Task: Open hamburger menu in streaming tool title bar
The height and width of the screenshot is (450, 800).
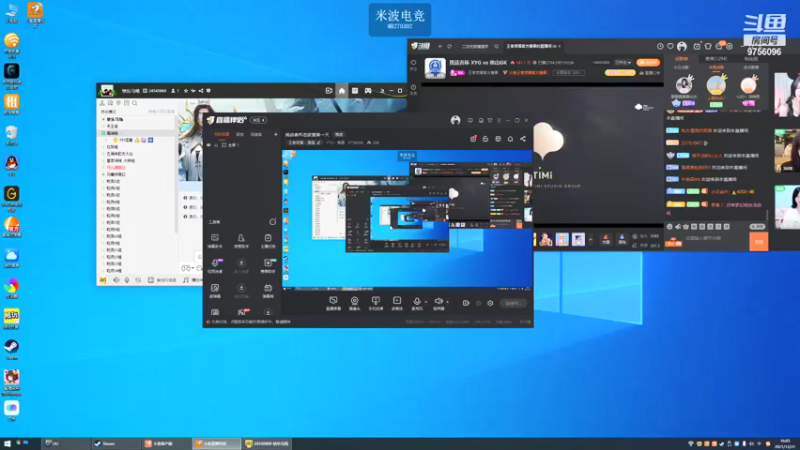Action: [x=499, y=120]
